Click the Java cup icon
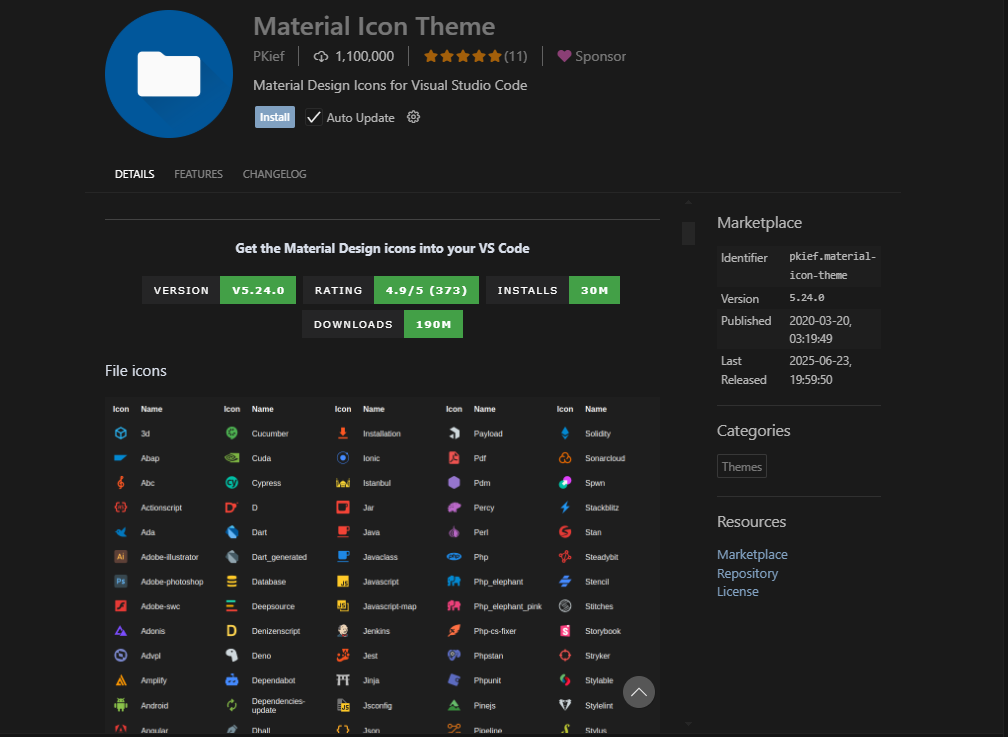 click(343, 532)
